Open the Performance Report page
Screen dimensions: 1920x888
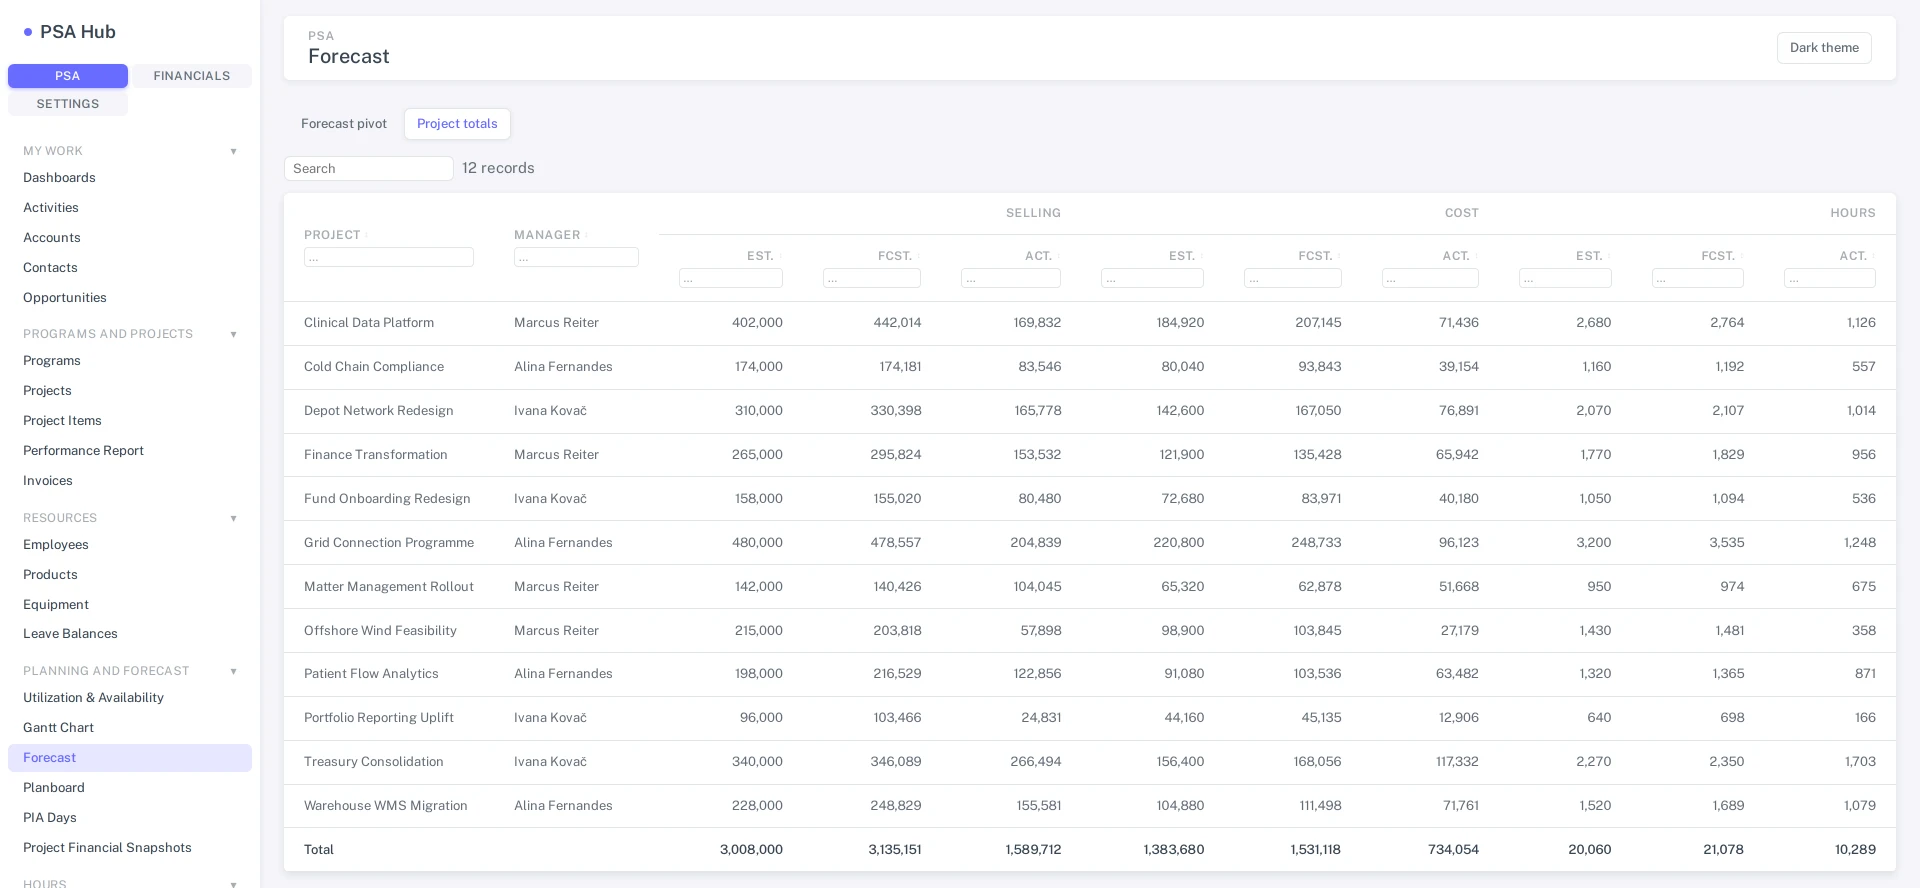tap(130, 451)
